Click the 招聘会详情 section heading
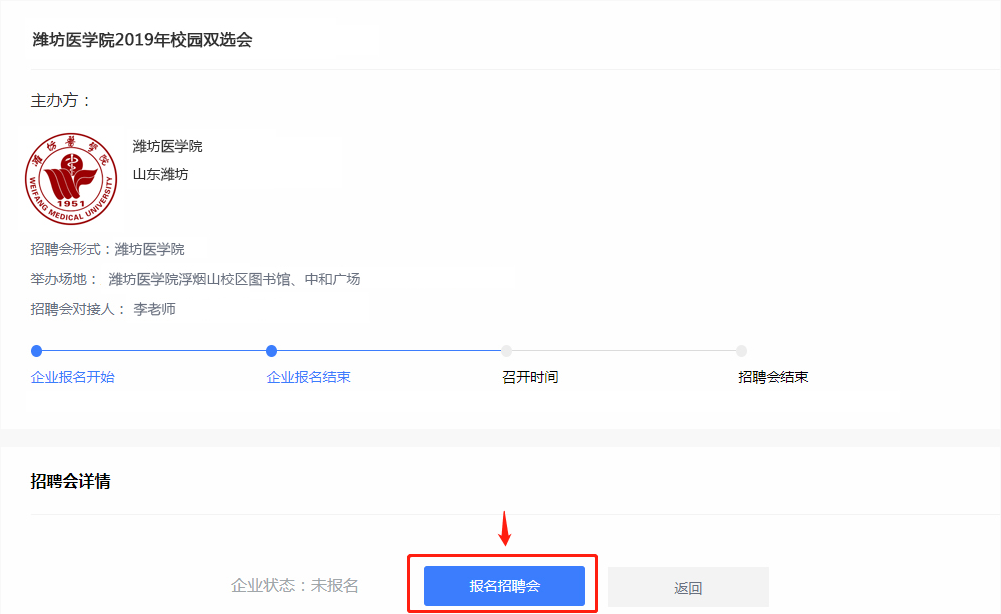 pyautogui.click(x=70, y=482)
